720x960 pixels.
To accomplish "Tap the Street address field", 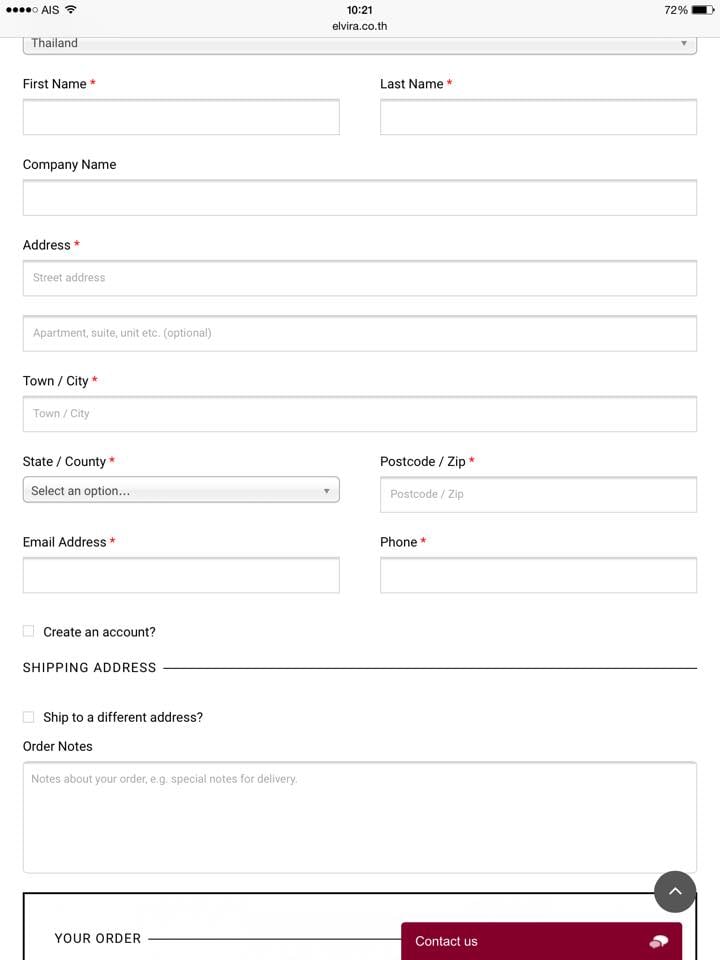I will (360, 278).
